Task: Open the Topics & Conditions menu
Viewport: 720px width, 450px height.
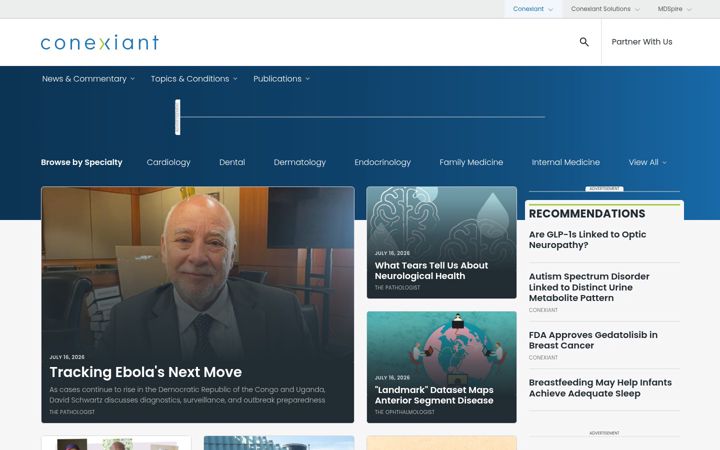Action: click(194, 79)
